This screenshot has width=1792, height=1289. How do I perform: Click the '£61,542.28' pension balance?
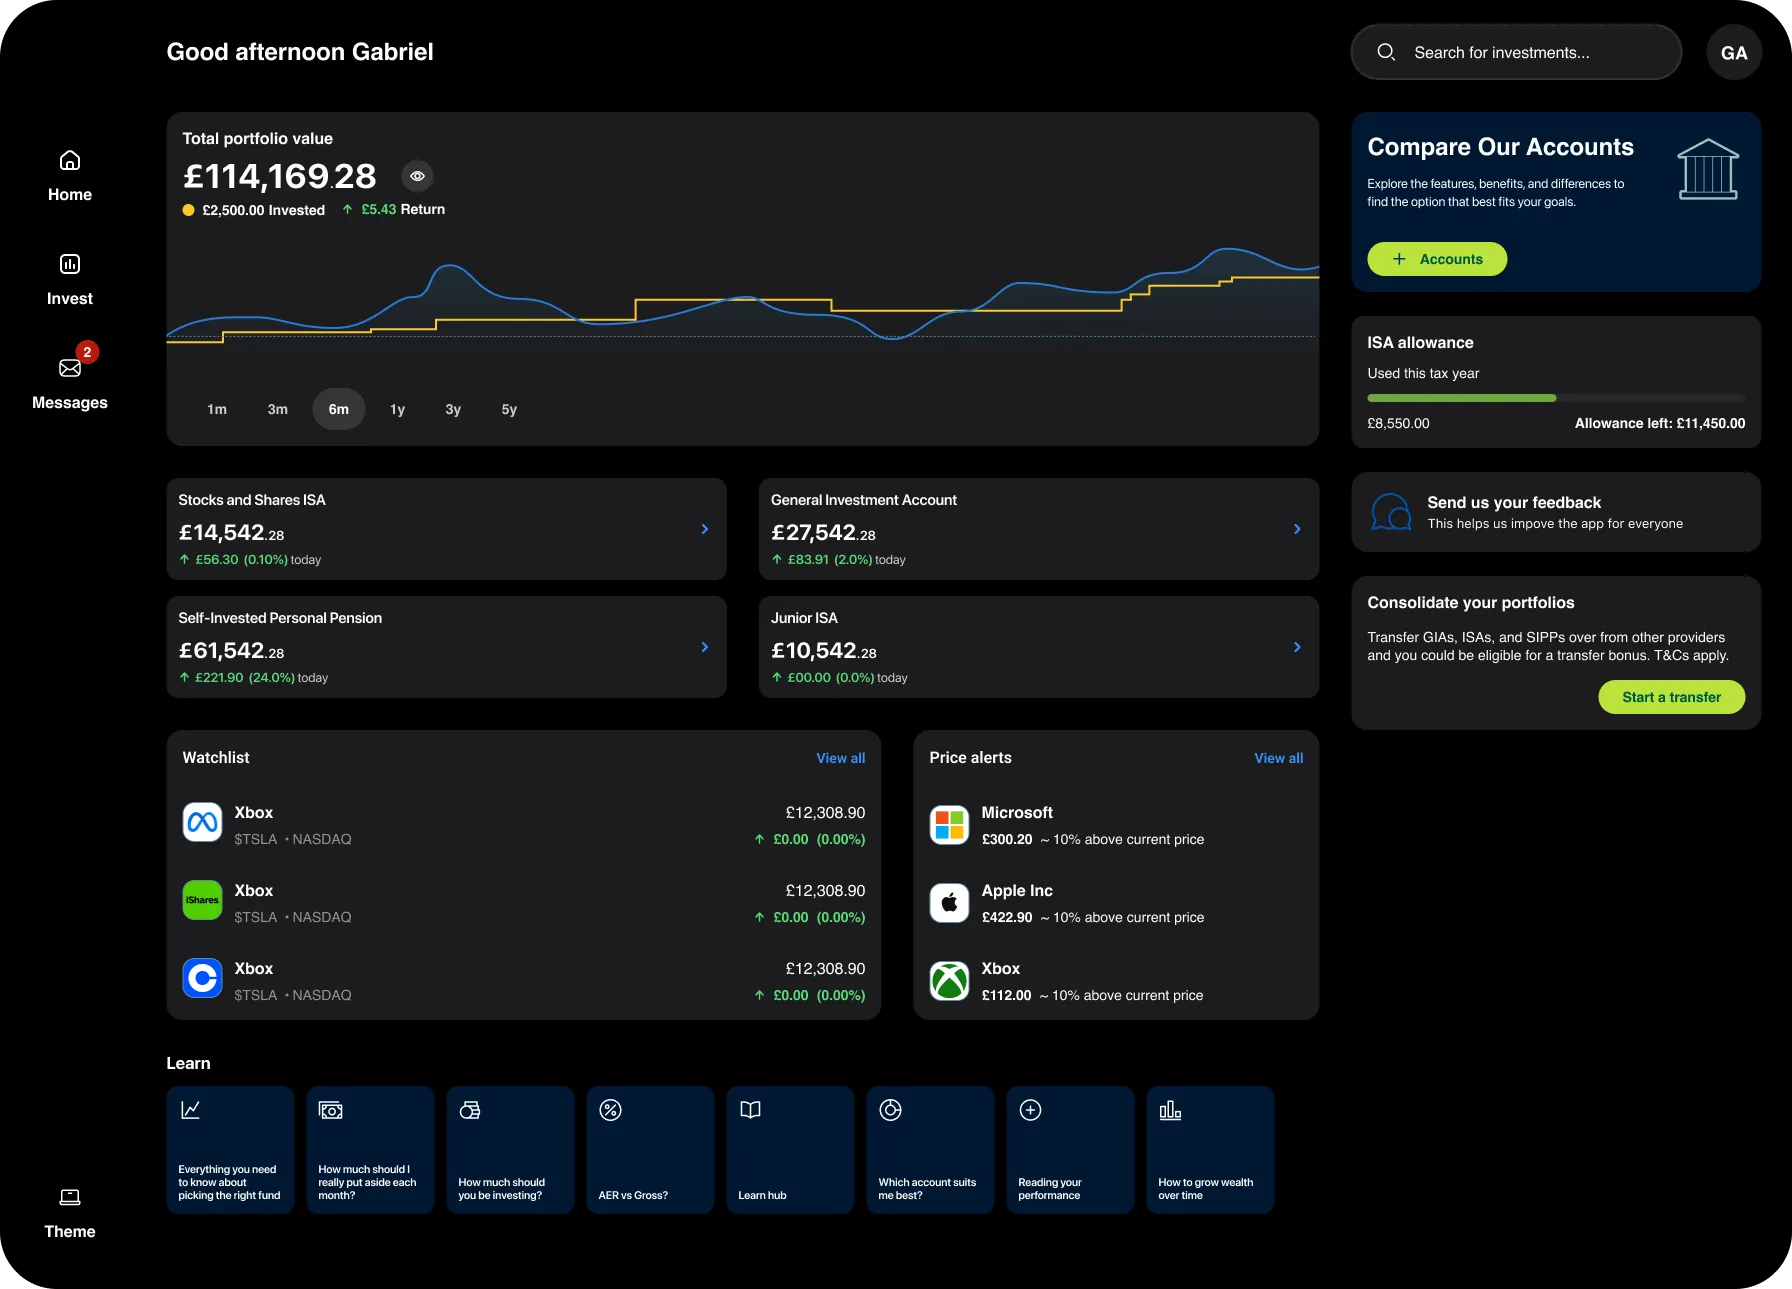(231, 650)
